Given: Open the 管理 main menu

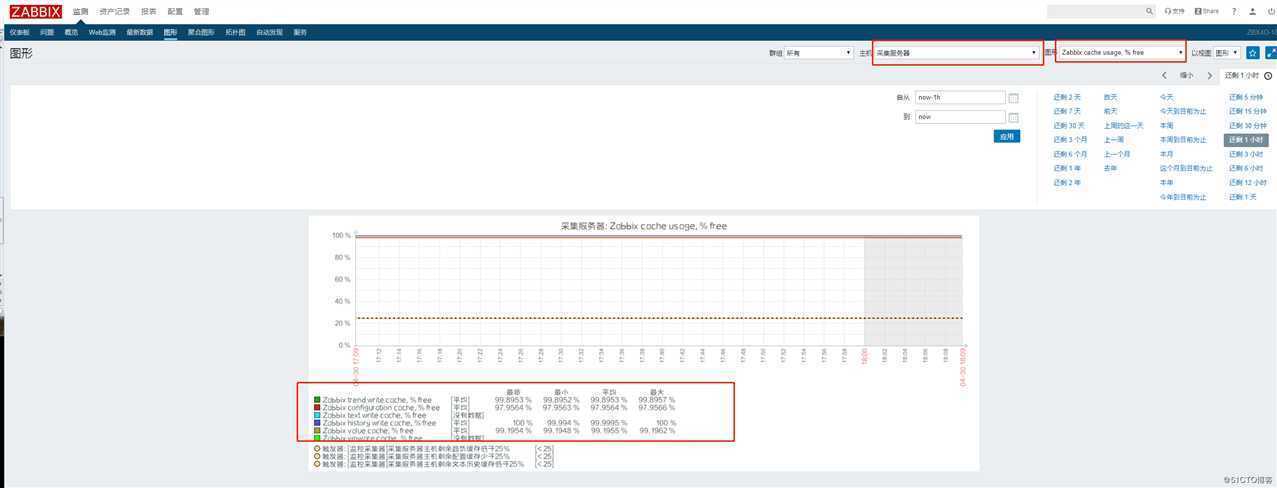Looking at the screenshot, I should tap(201, 12).
